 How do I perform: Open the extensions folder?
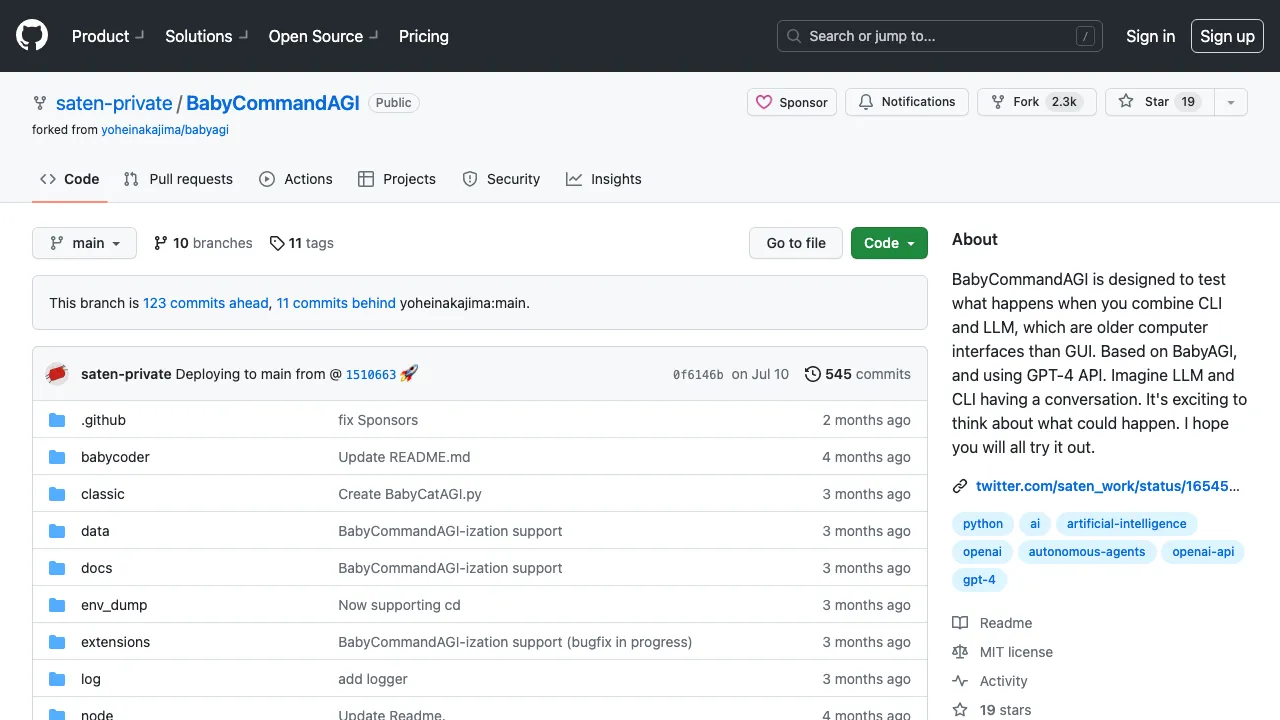click(115, 642)
